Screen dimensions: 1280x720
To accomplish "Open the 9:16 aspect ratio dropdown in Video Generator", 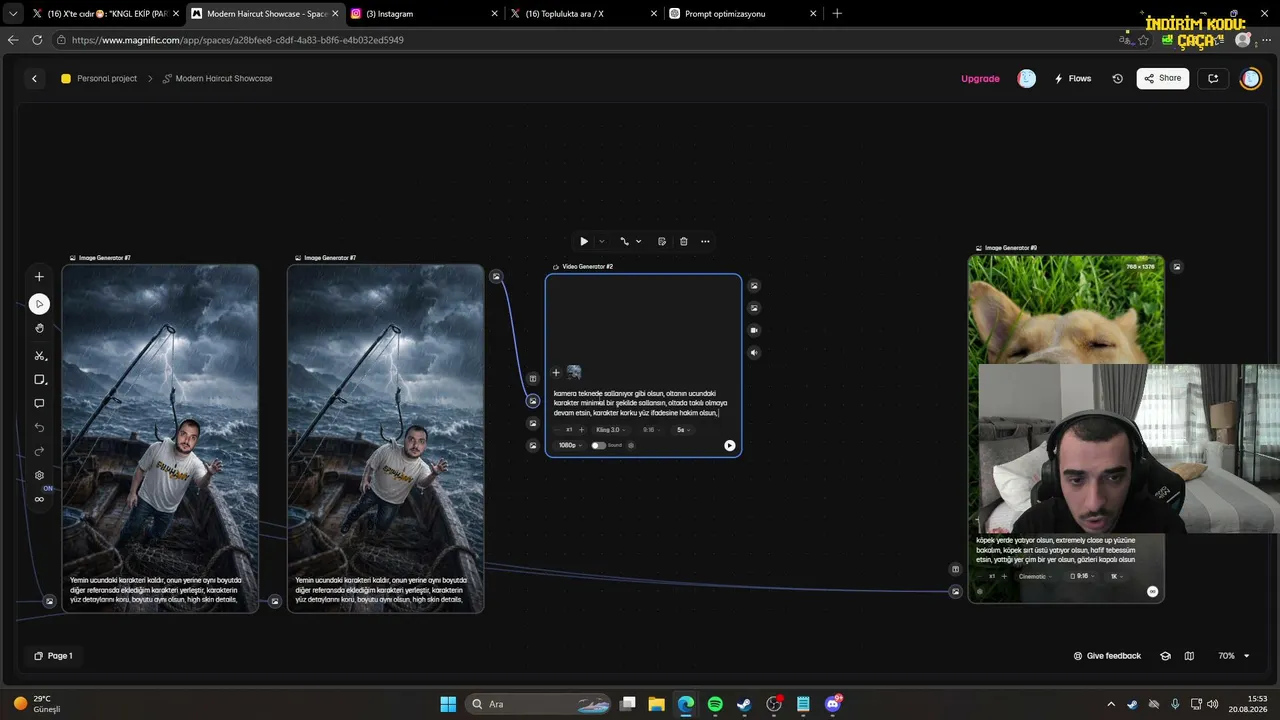I will tap(651, 430).
